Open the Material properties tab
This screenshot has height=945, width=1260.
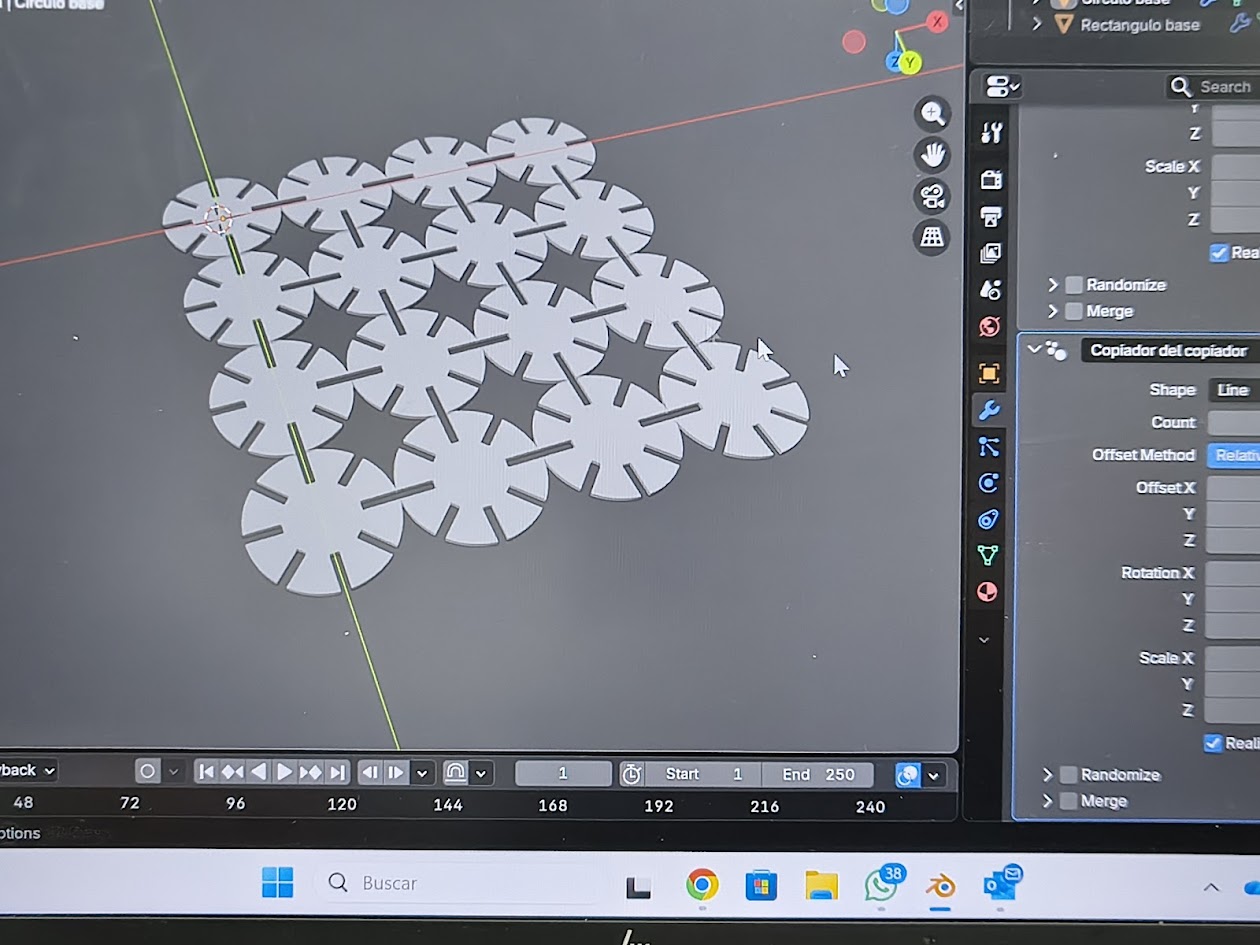click(x=988, y=591)
